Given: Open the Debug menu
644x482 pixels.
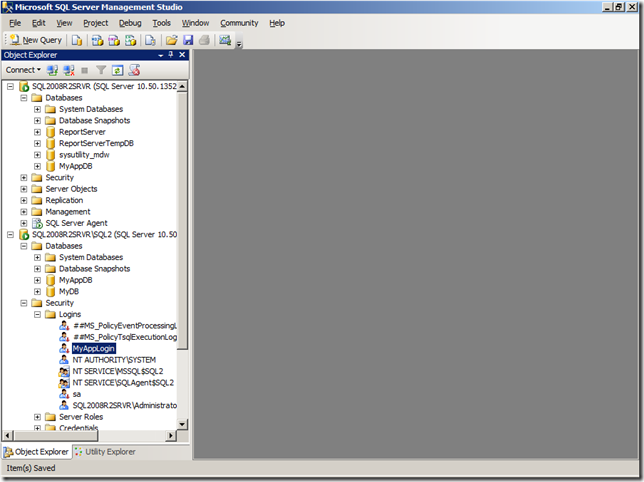Looking at the screenshot, I should point(130,23).
